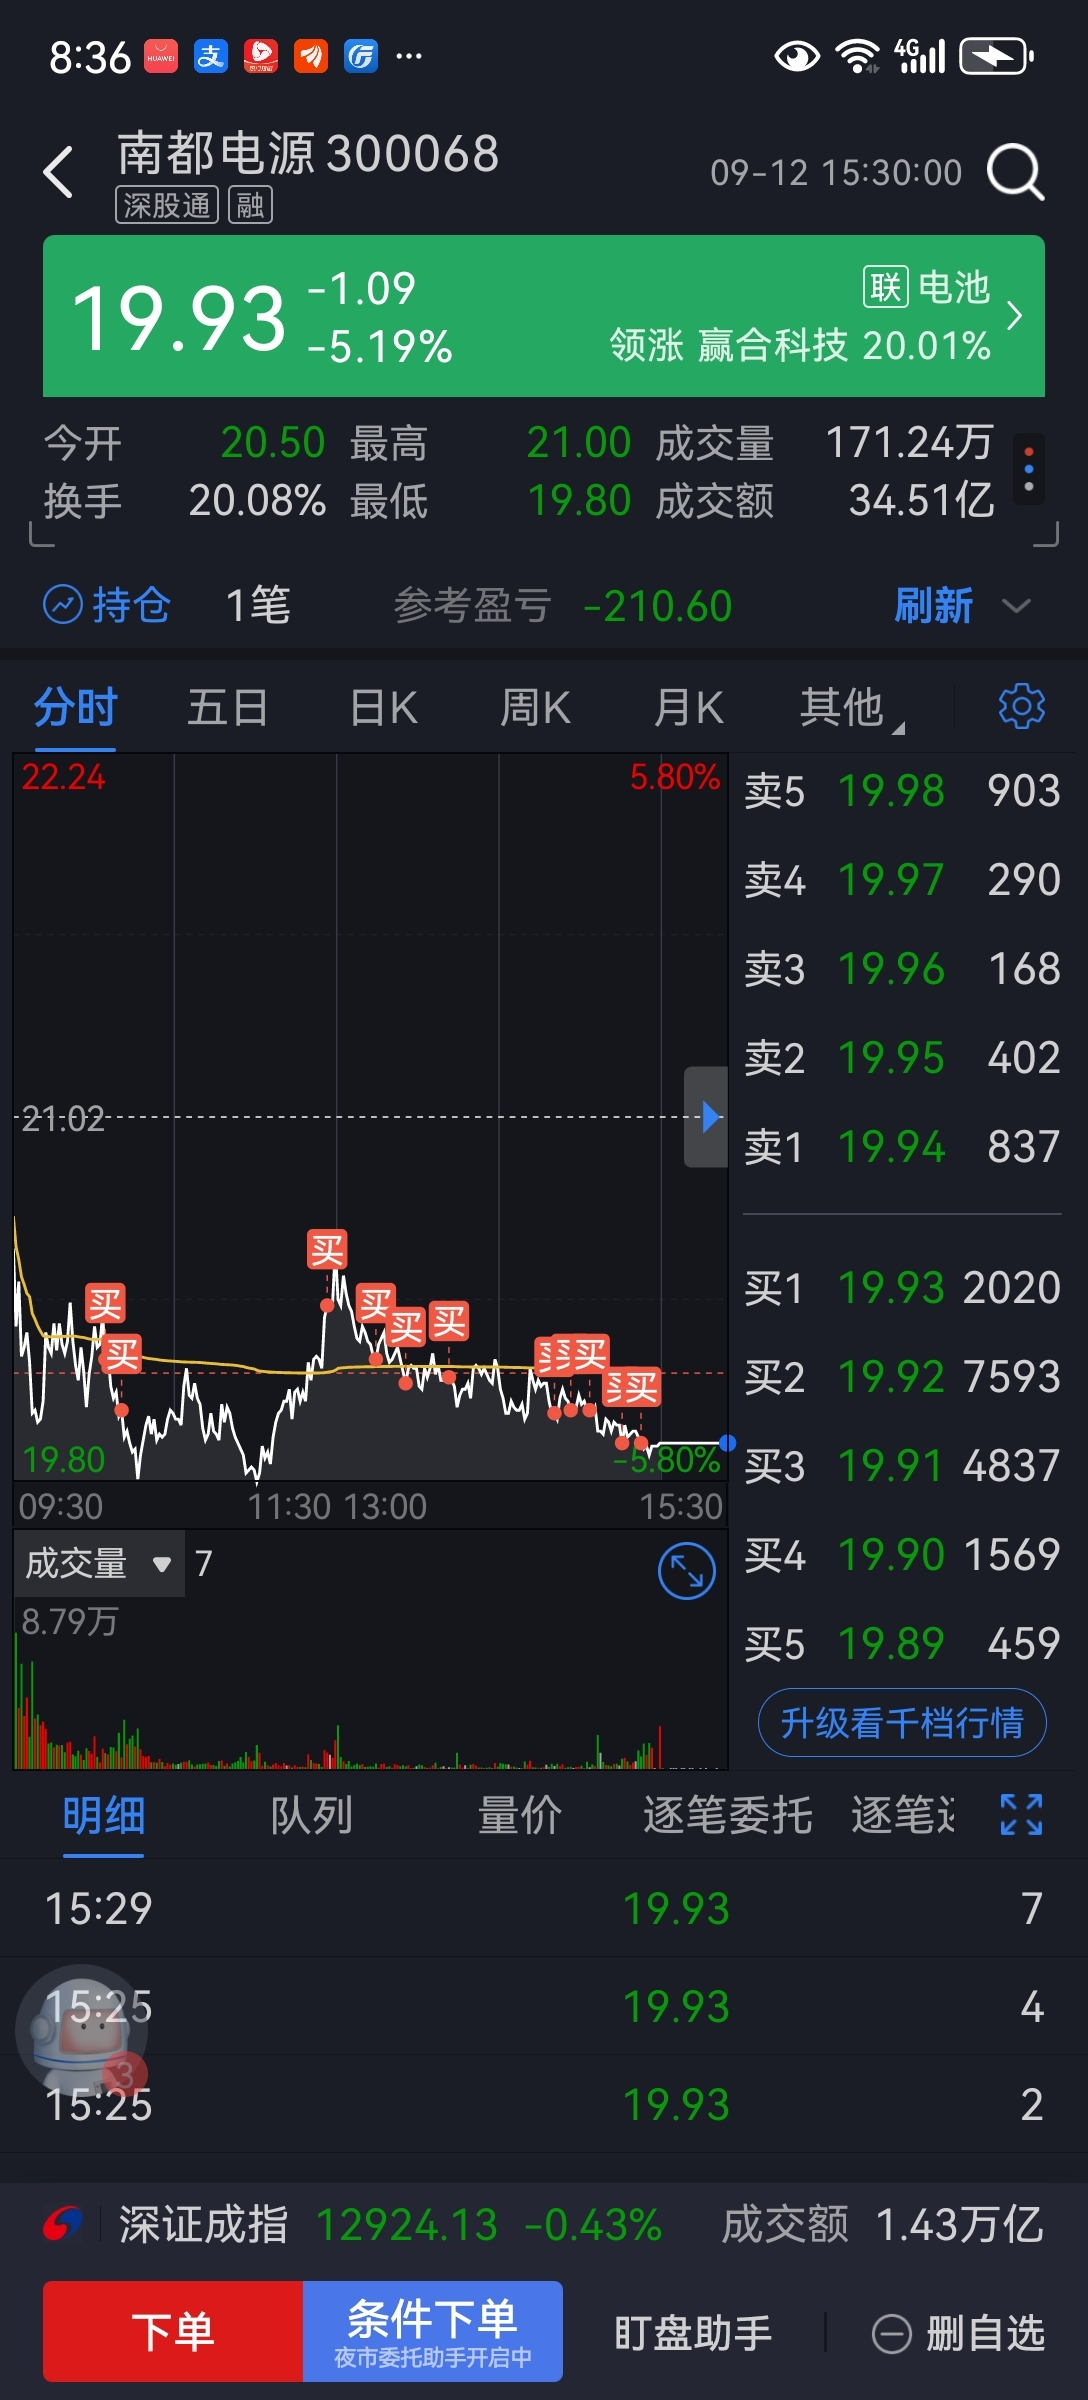This screenshot has height=2400, width=1088.
Task: Expand detail list with four-arrow icon
Action: tap(1022, 1814)
